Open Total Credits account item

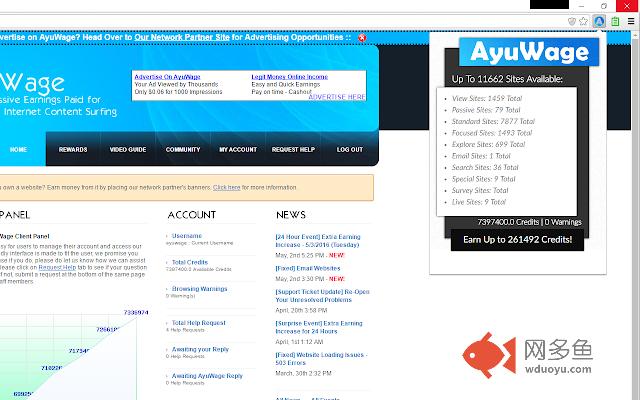click(x=190, y=262)
